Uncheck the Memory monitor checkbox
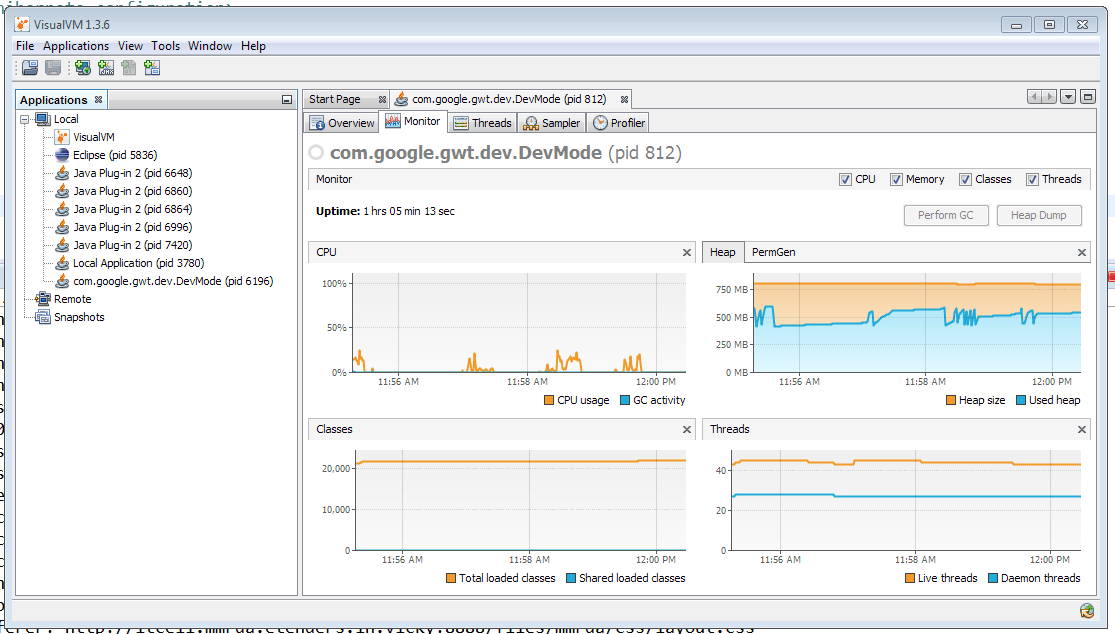Viewport: 1115px width, 634px height. 896,180
